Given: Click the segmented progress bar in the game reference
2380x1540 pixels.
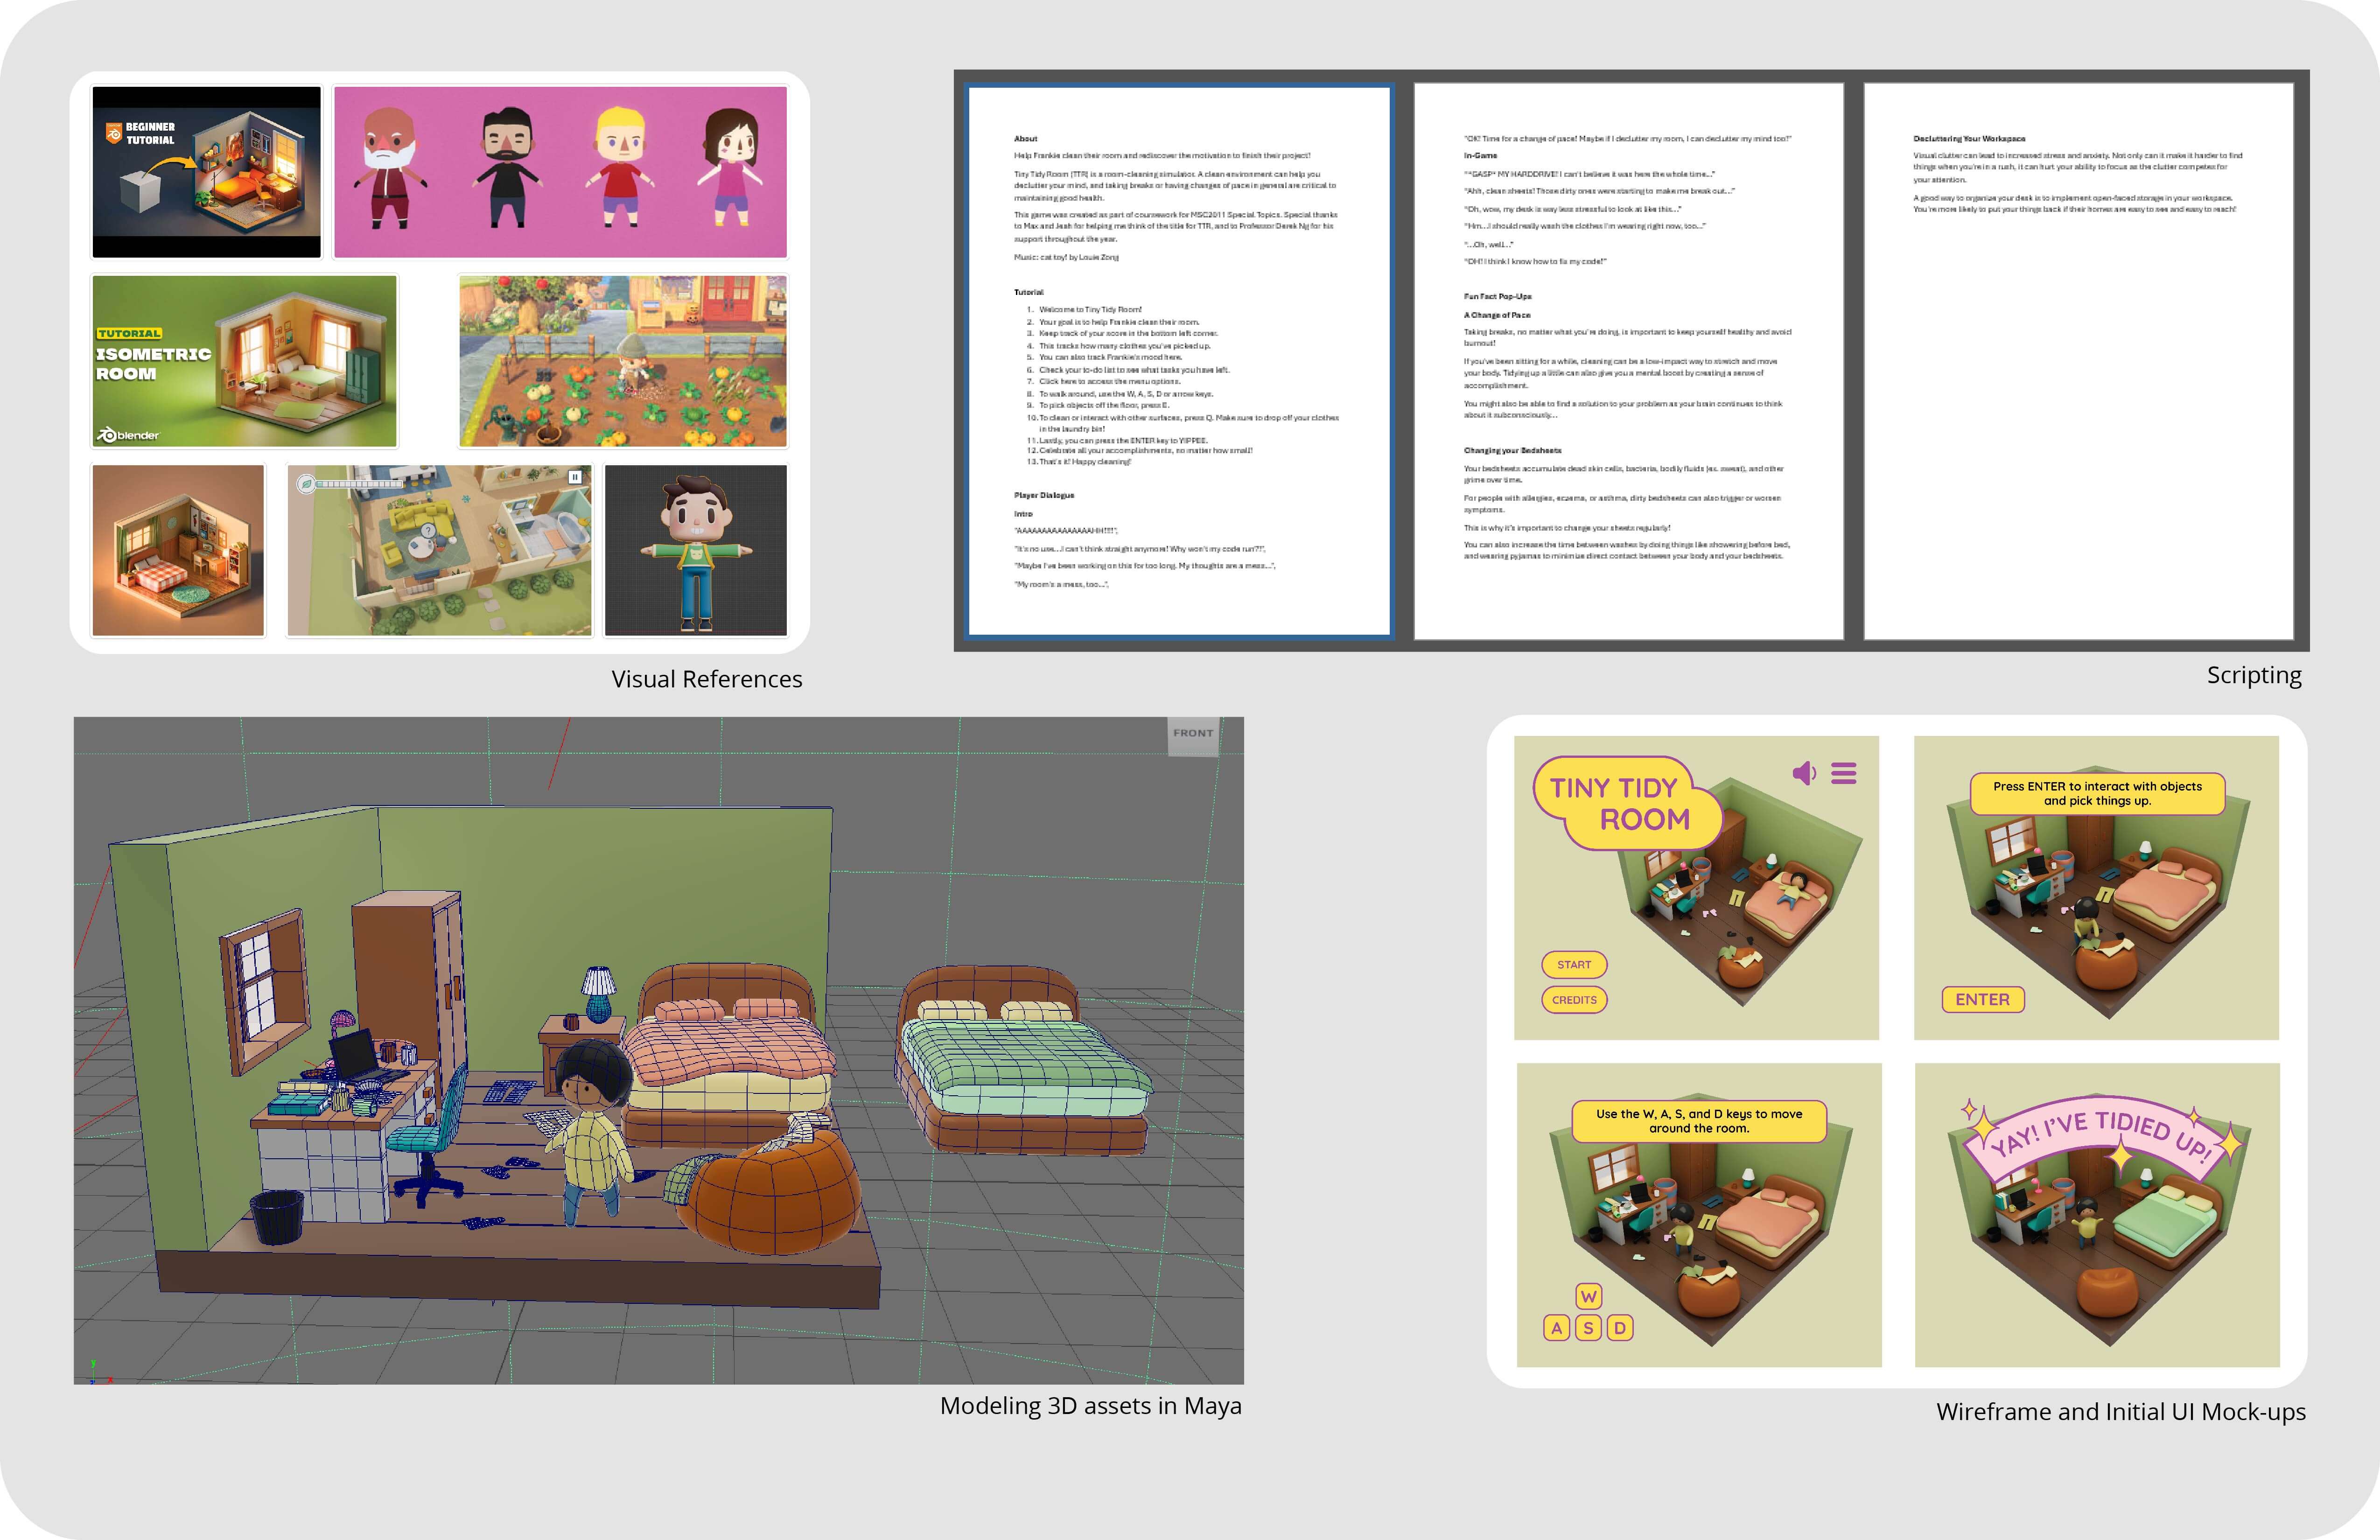Looking at the screenshot, I should 360,484.
